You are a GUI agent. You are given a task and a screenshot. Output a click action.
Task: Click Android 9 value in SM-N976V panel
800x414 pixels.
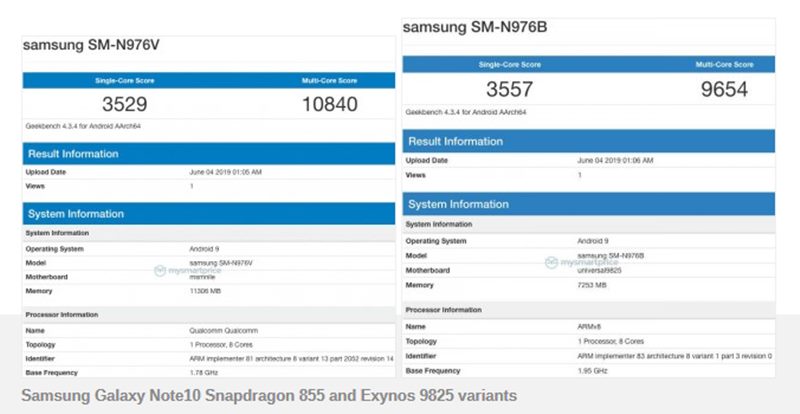tap(204, 249)
